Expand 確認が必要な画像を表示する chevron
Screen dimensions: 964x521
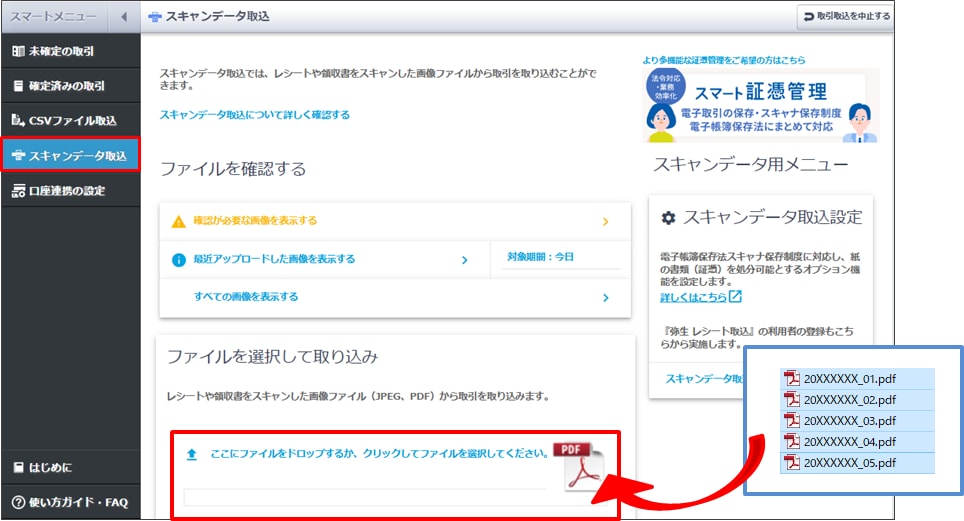coord(605,222)
